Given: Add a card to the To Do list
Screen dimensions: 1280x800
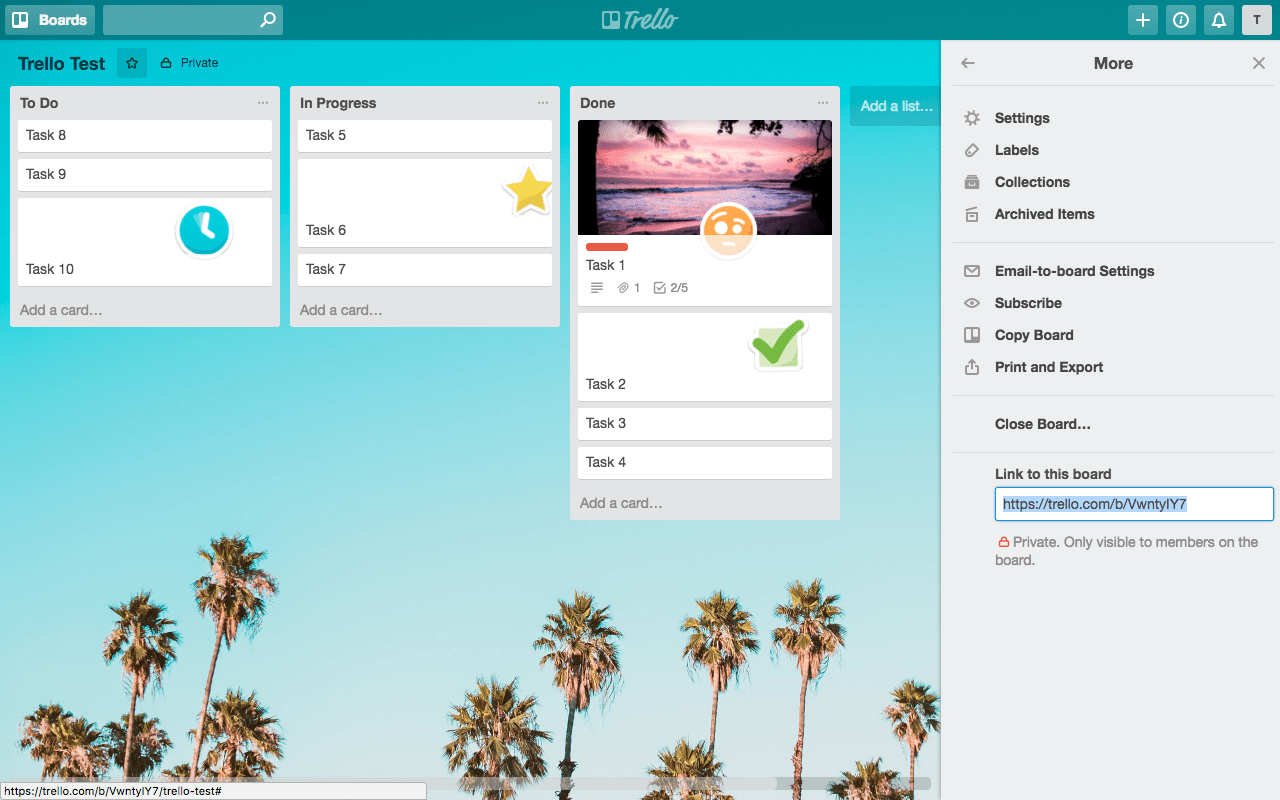Looking at the screenshot, I should (61, 310).
